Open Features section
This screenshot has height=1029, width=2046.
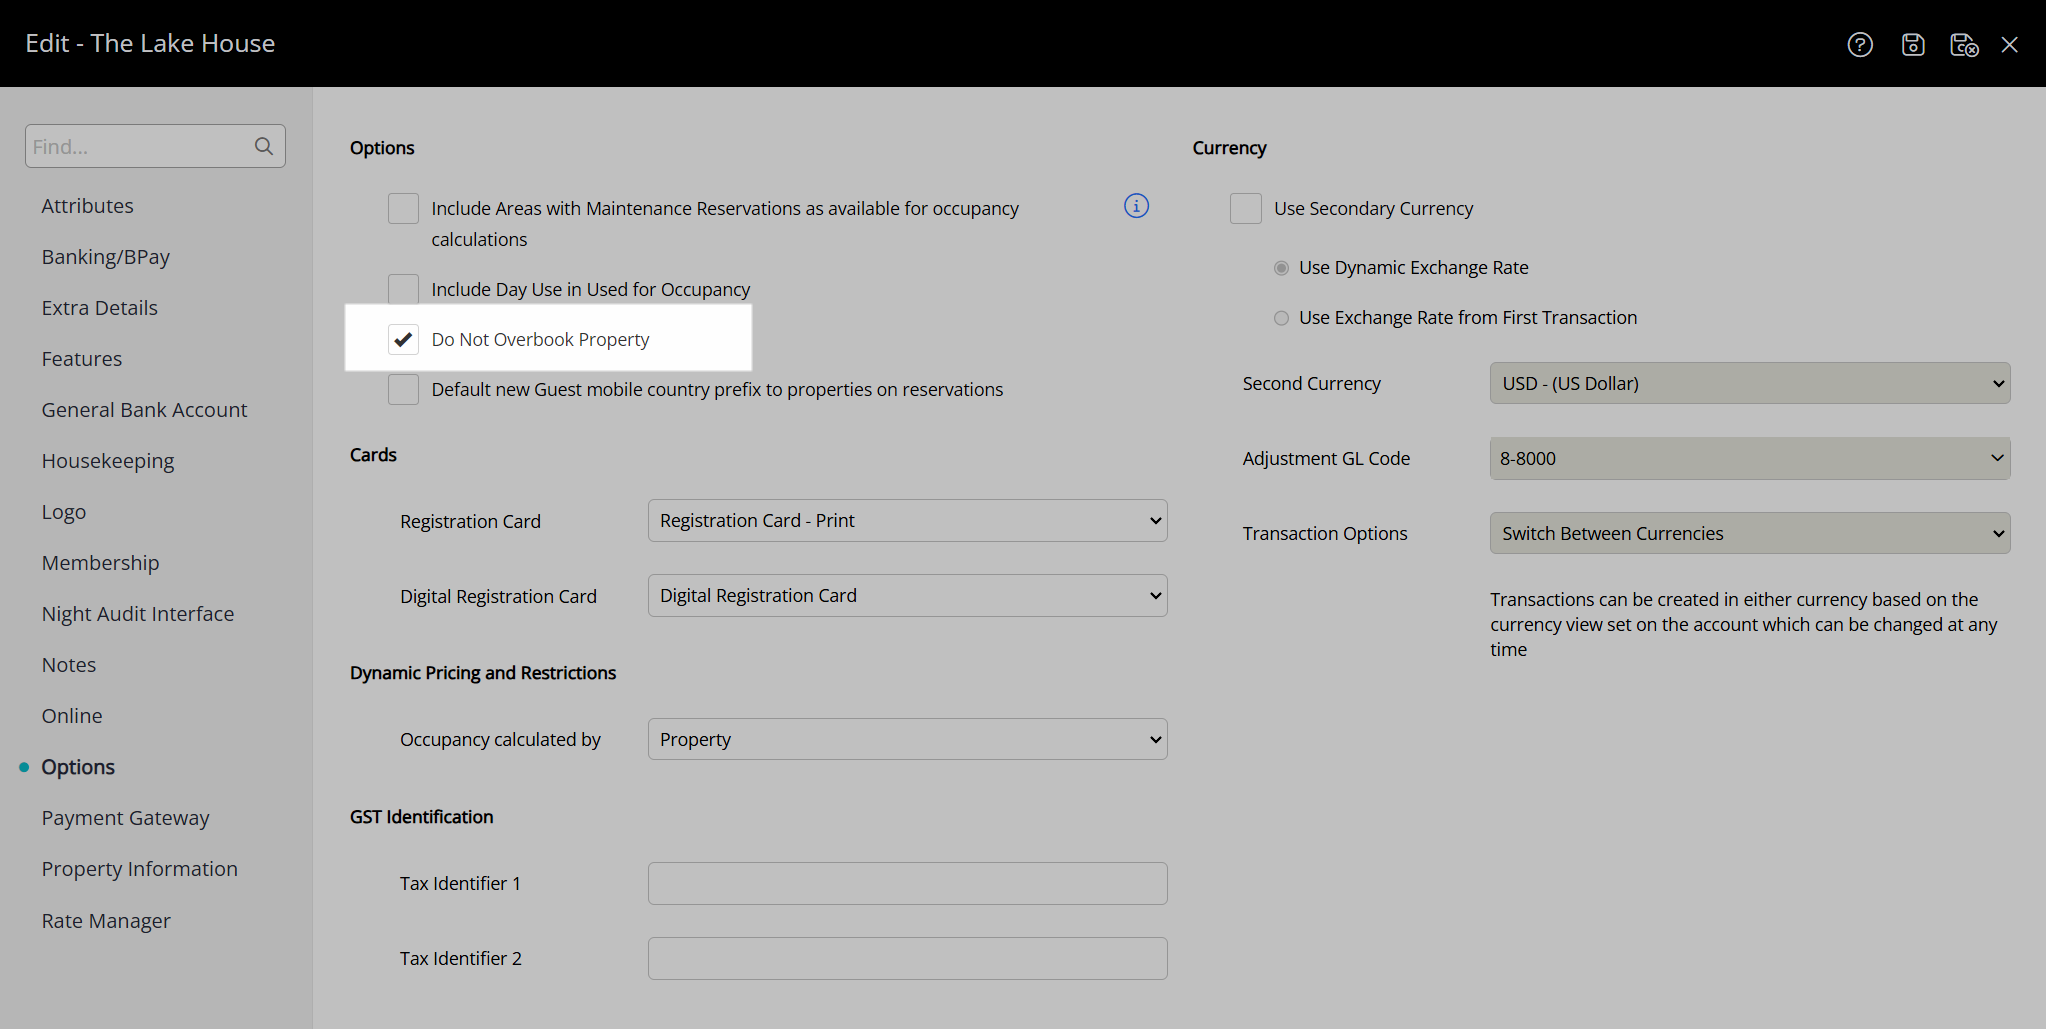[82, 359]
